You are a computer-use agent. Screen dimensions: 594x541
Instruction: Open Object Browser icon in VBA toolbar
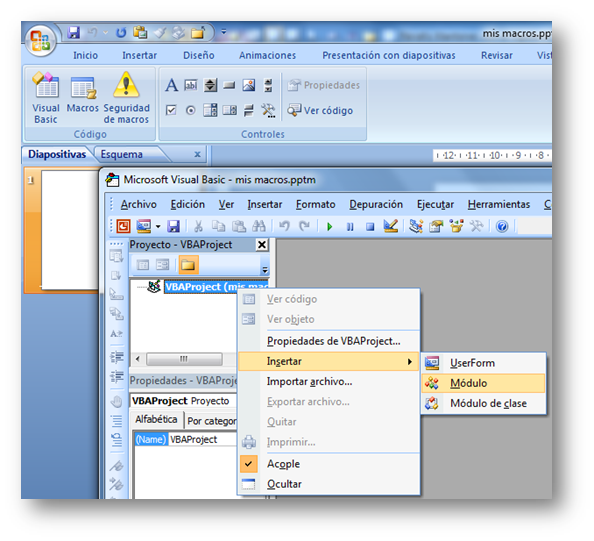click(456, 226)
